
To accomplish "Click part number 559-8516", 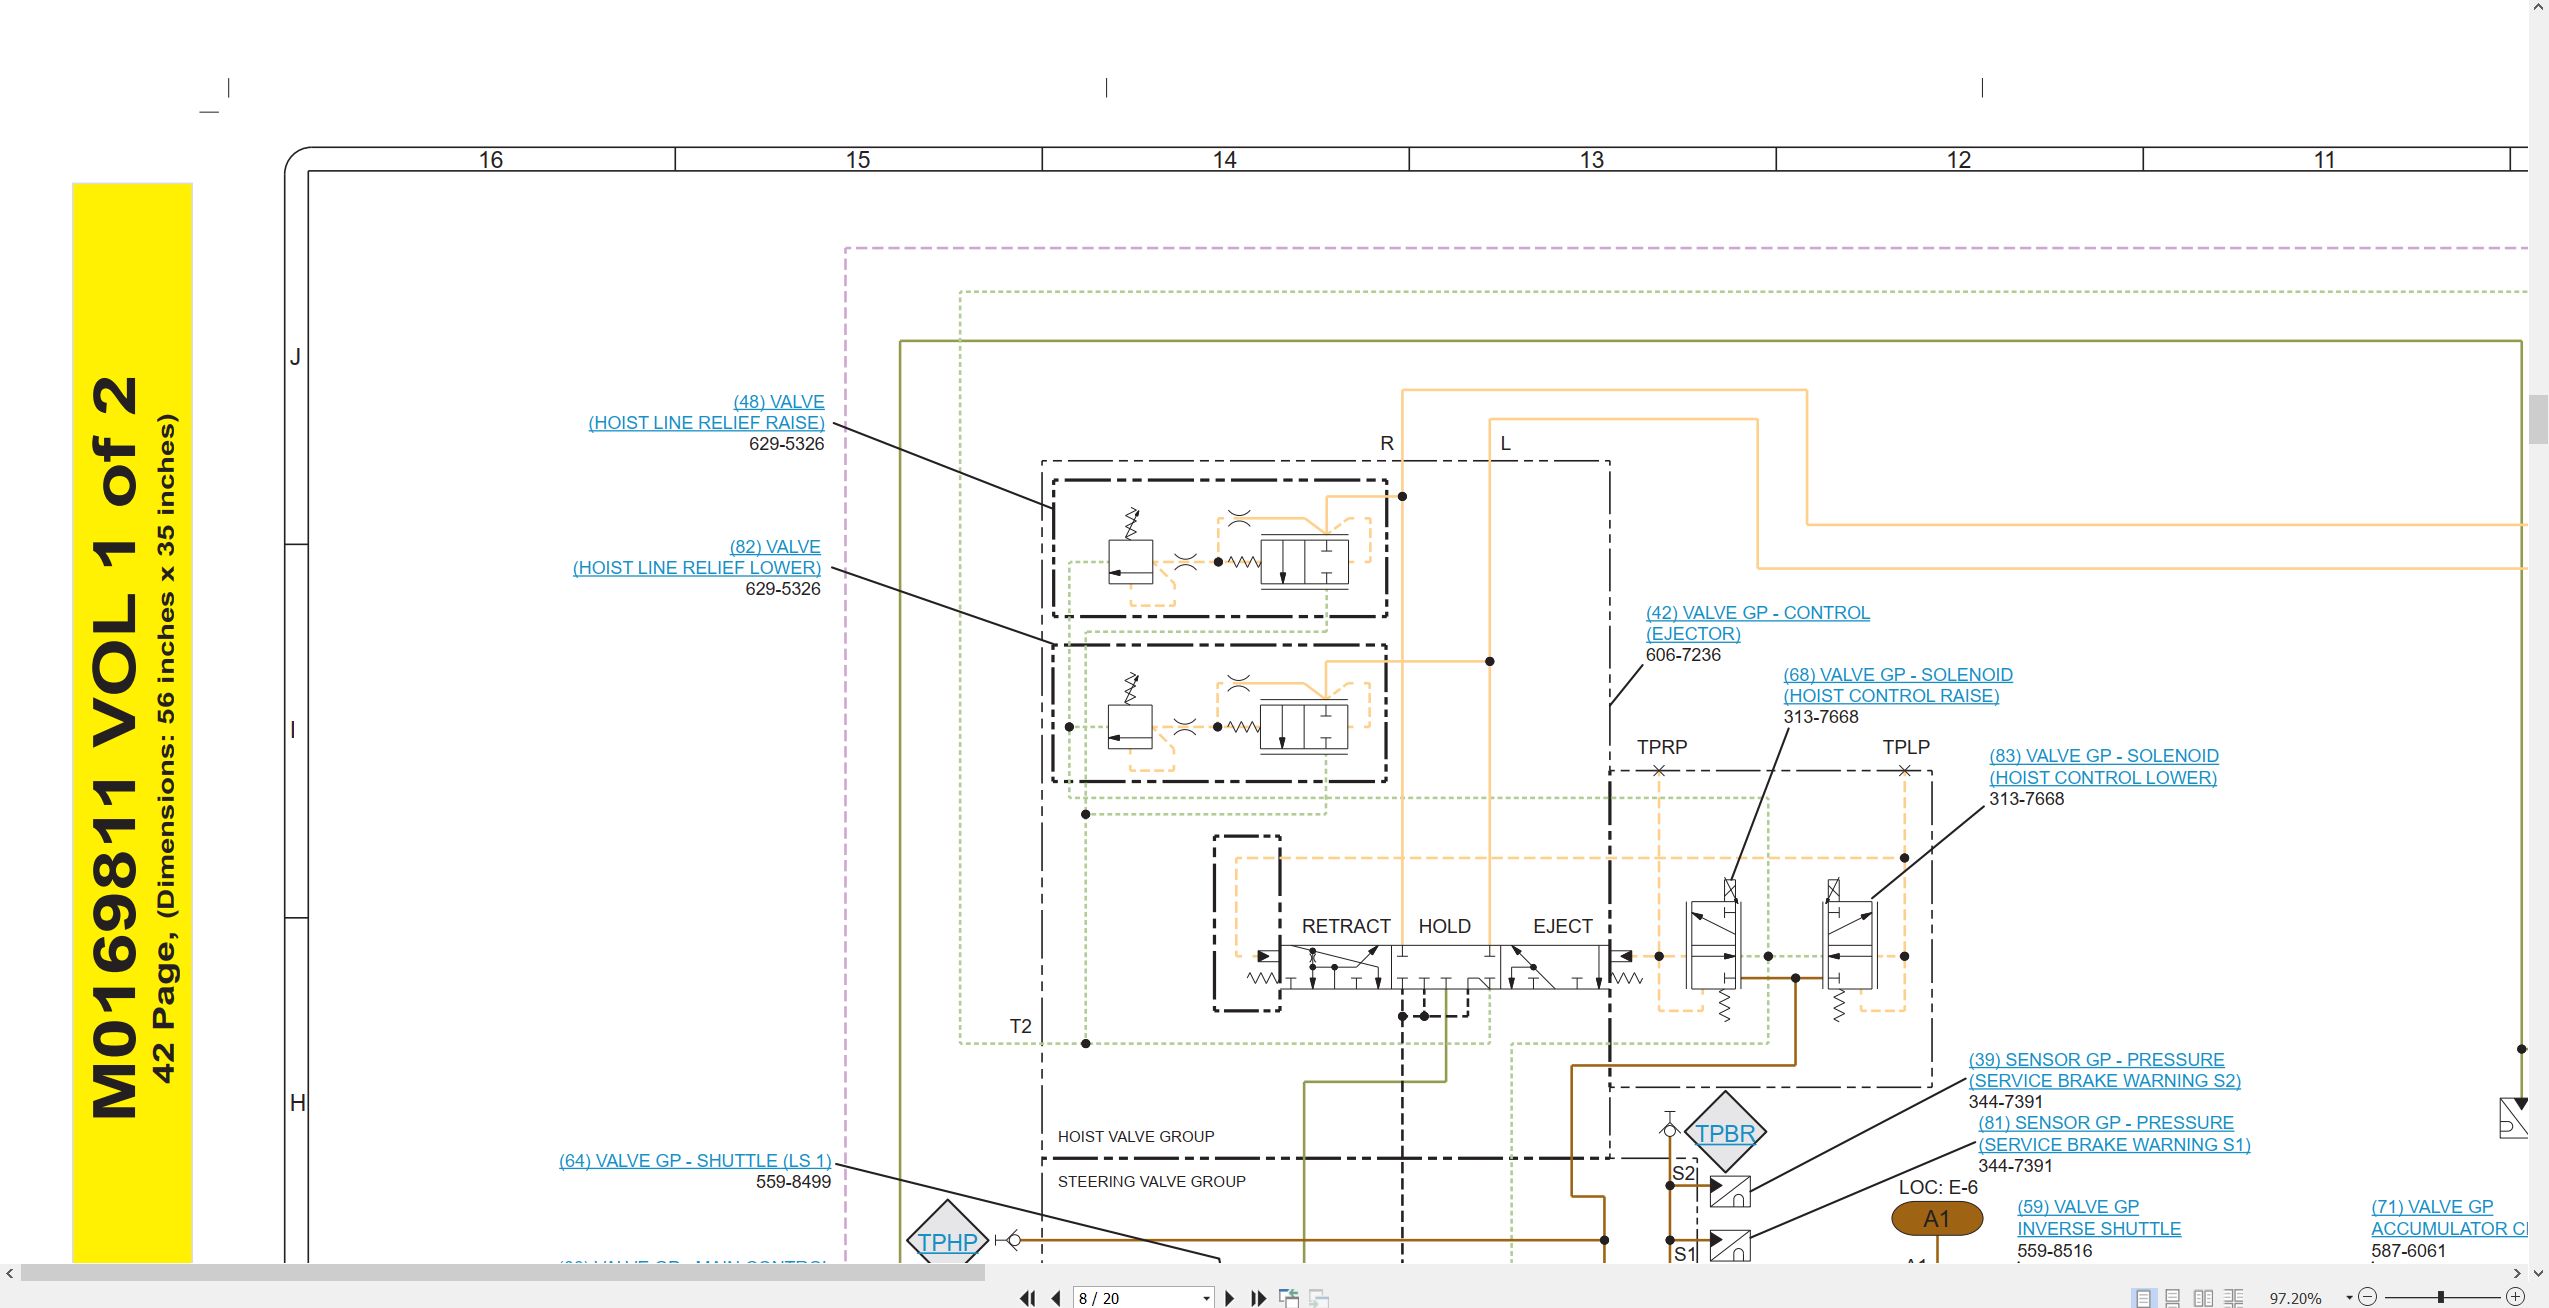I will [2054, 1250].
